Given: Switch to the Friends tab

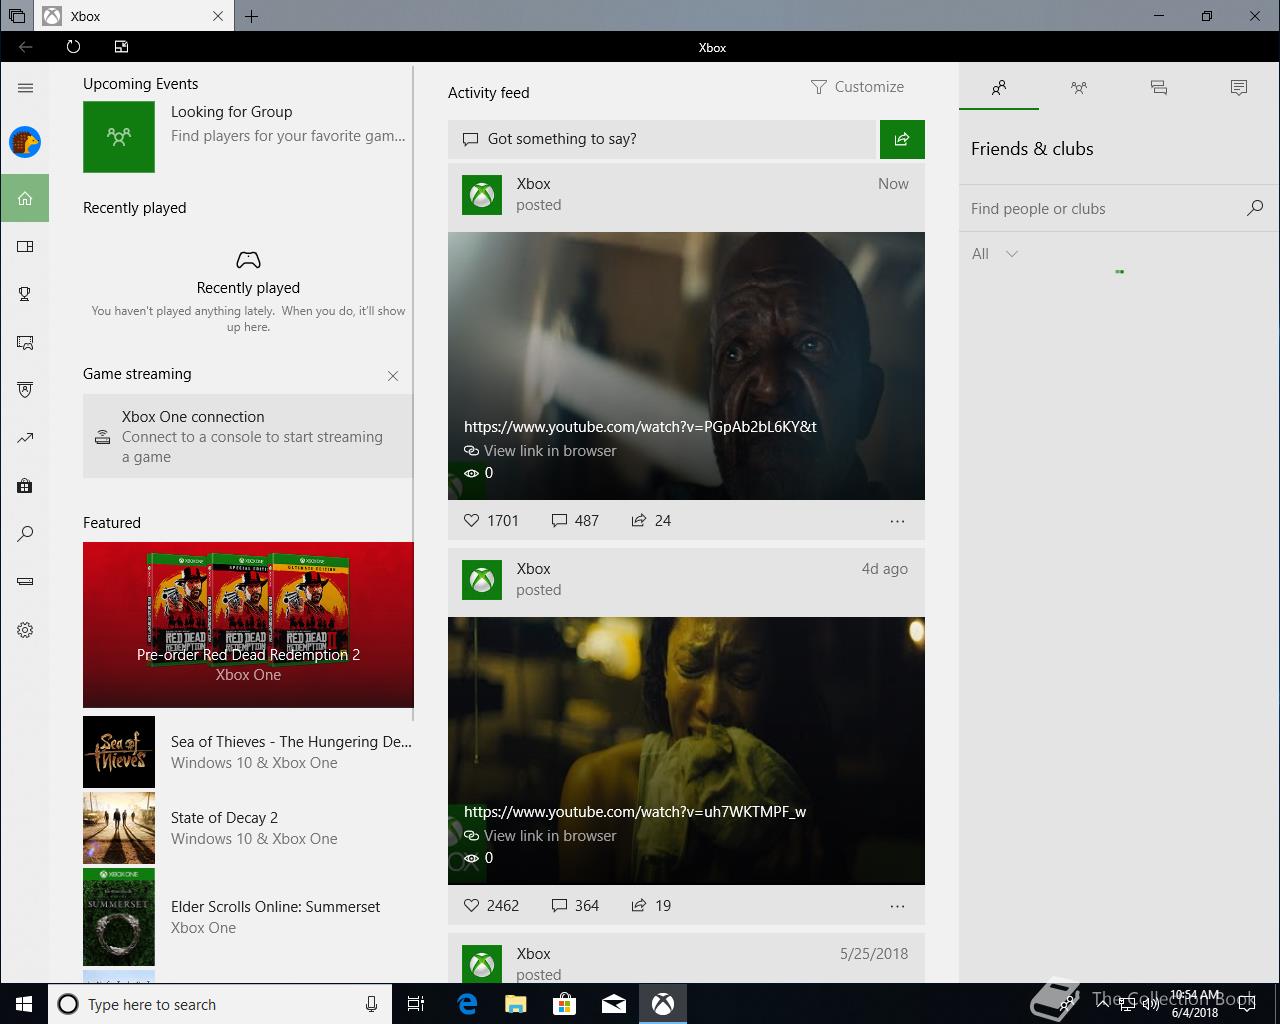Looking at the screenshot, I should 999,88.
